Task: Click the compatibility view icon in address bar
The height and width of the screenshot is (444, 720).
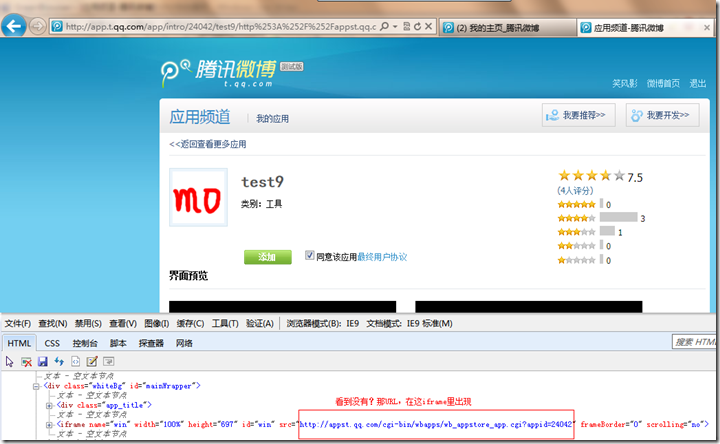Action: point(406,27)
